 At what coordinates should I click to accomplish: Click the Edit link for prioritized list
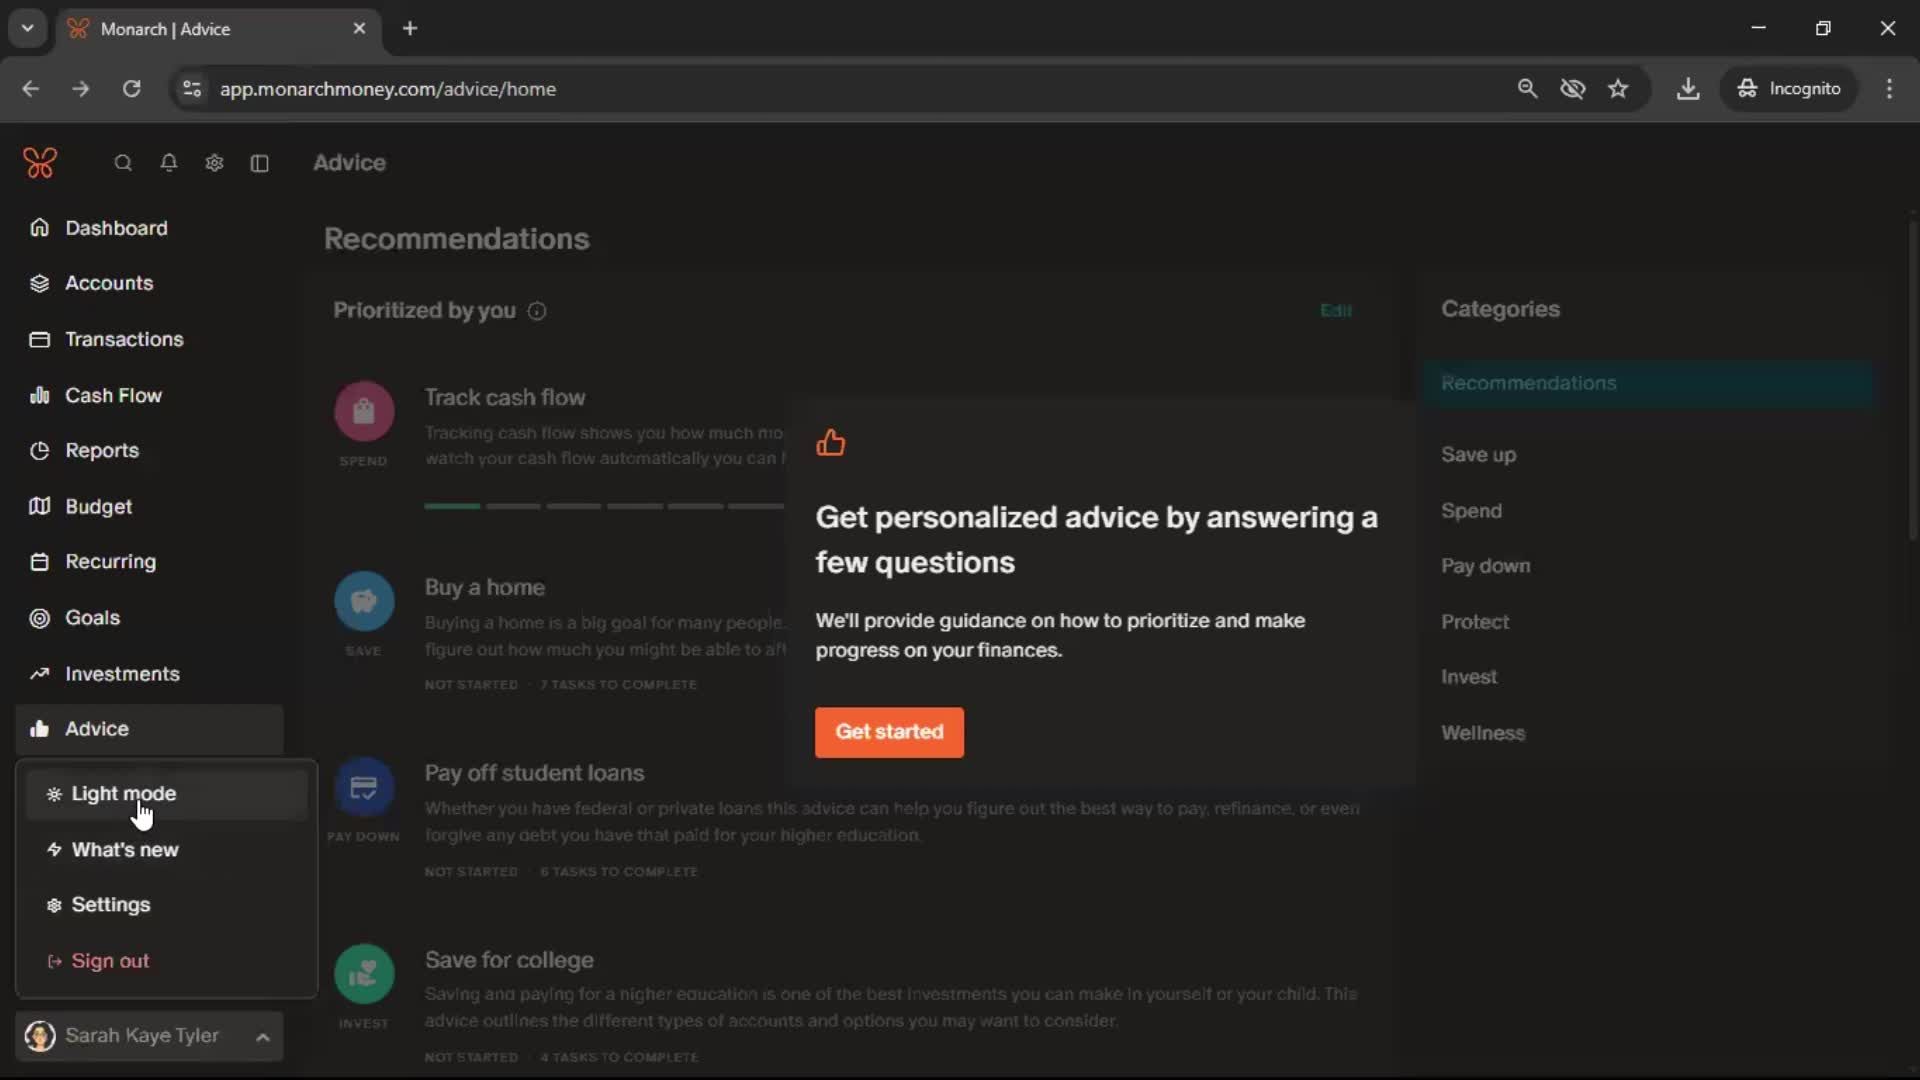tap(1336, 311)
